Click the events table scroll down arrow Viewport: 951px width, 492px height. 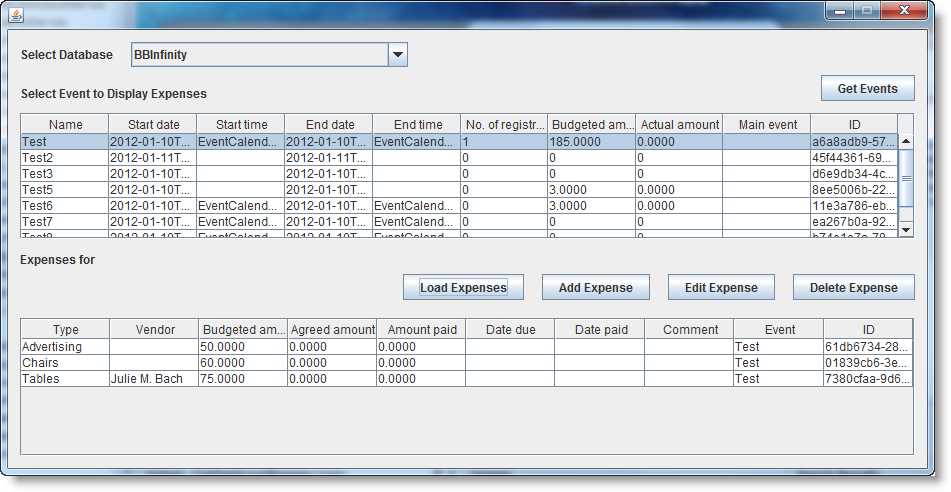tap(906, 229)
